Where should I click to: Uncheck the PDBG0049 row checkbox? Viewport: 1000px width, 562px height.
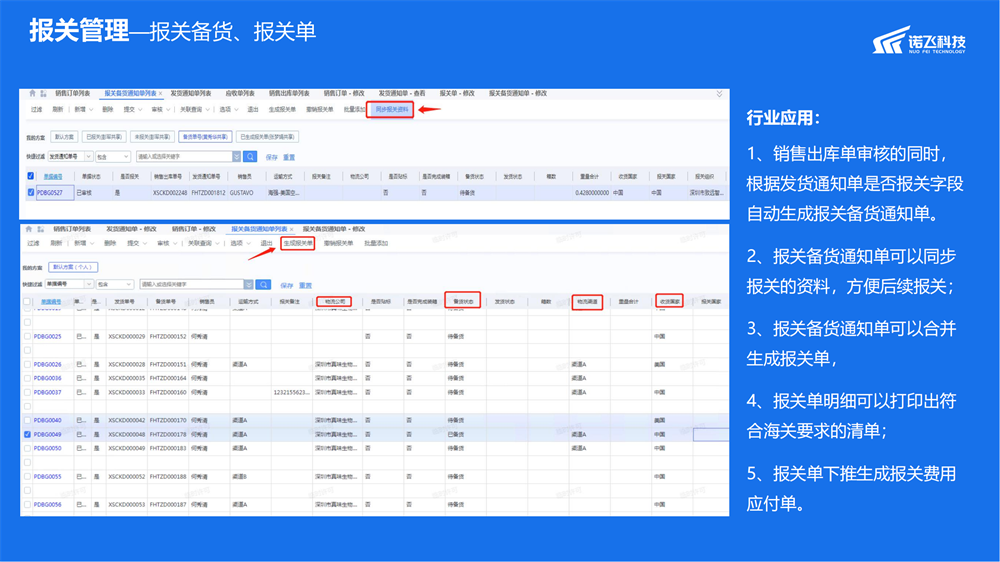27,434
